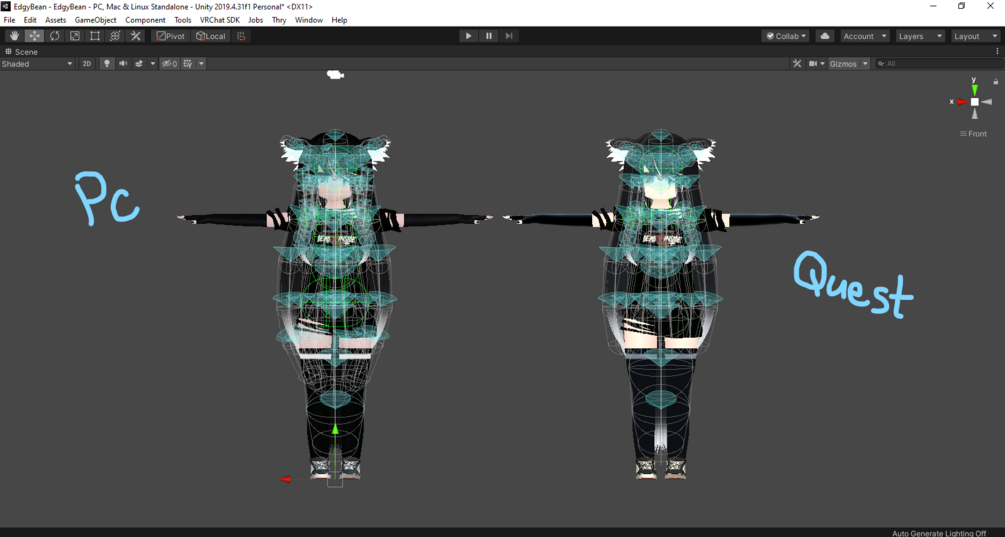Open scene component tools wrench icon

[x=797, y=63]
